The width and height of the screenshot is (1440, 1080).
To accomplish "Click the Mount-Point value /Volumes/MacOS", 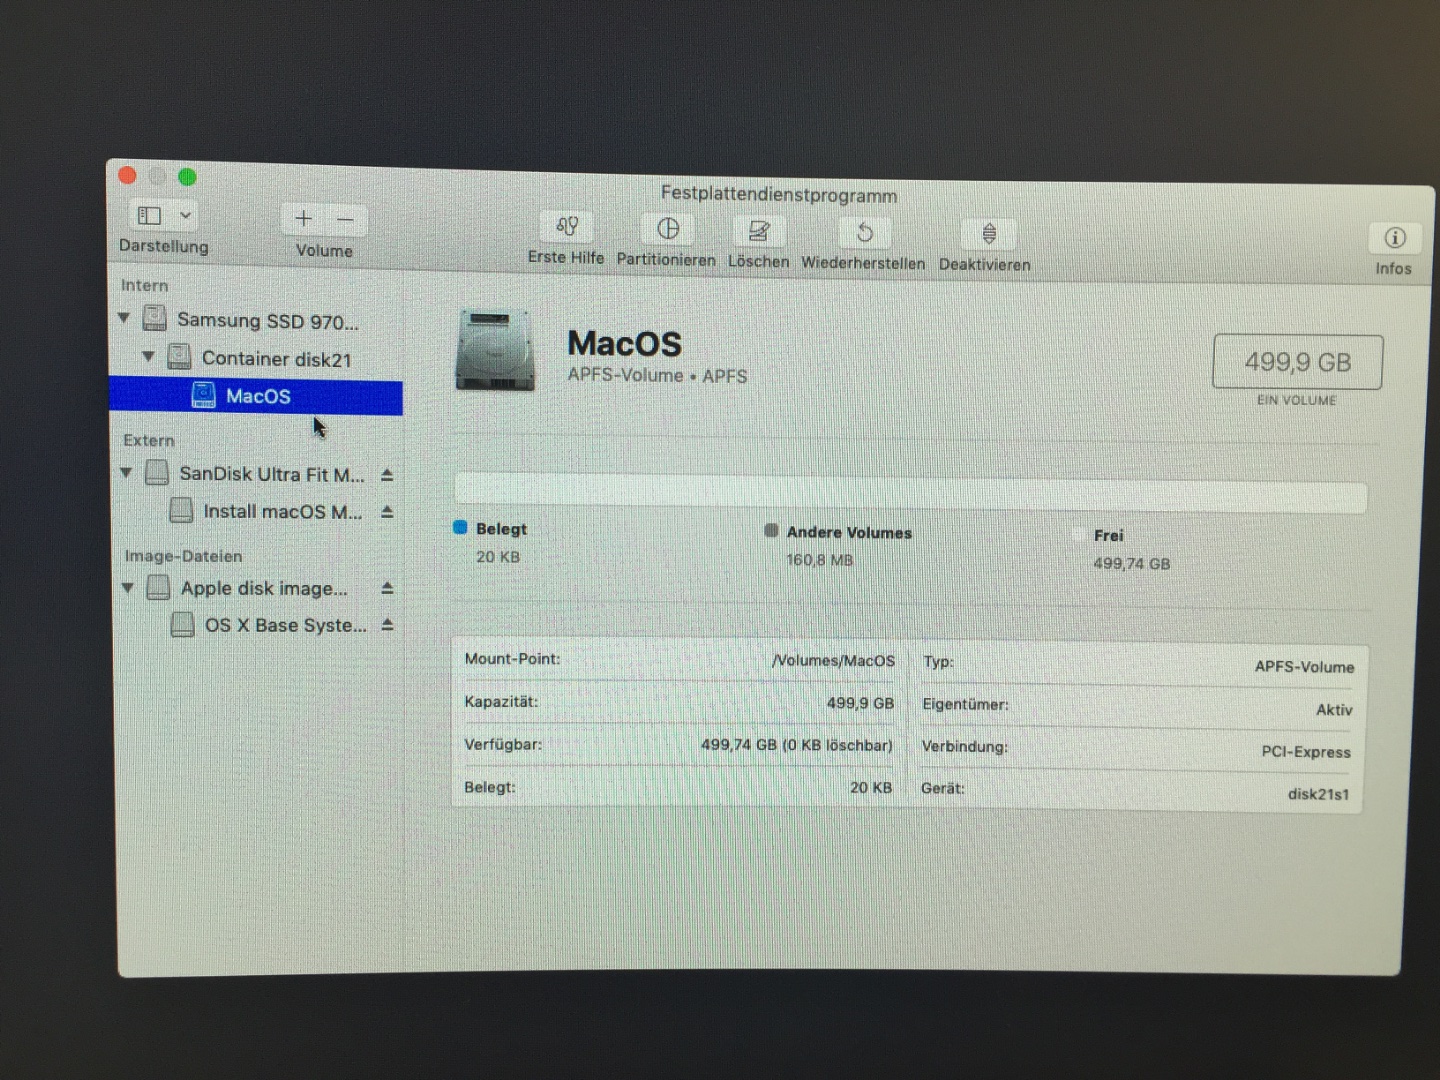I will pyautogui.click(x=834, y=661).
